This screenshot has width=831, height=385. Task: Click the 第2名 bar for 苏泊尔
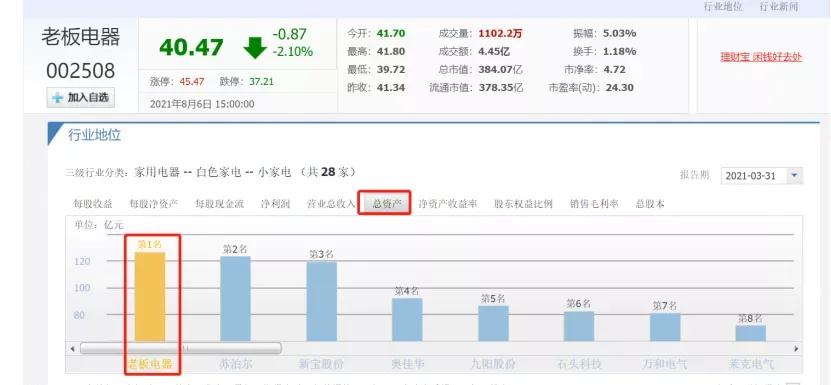pyautogui.click(x=235, y=299)
